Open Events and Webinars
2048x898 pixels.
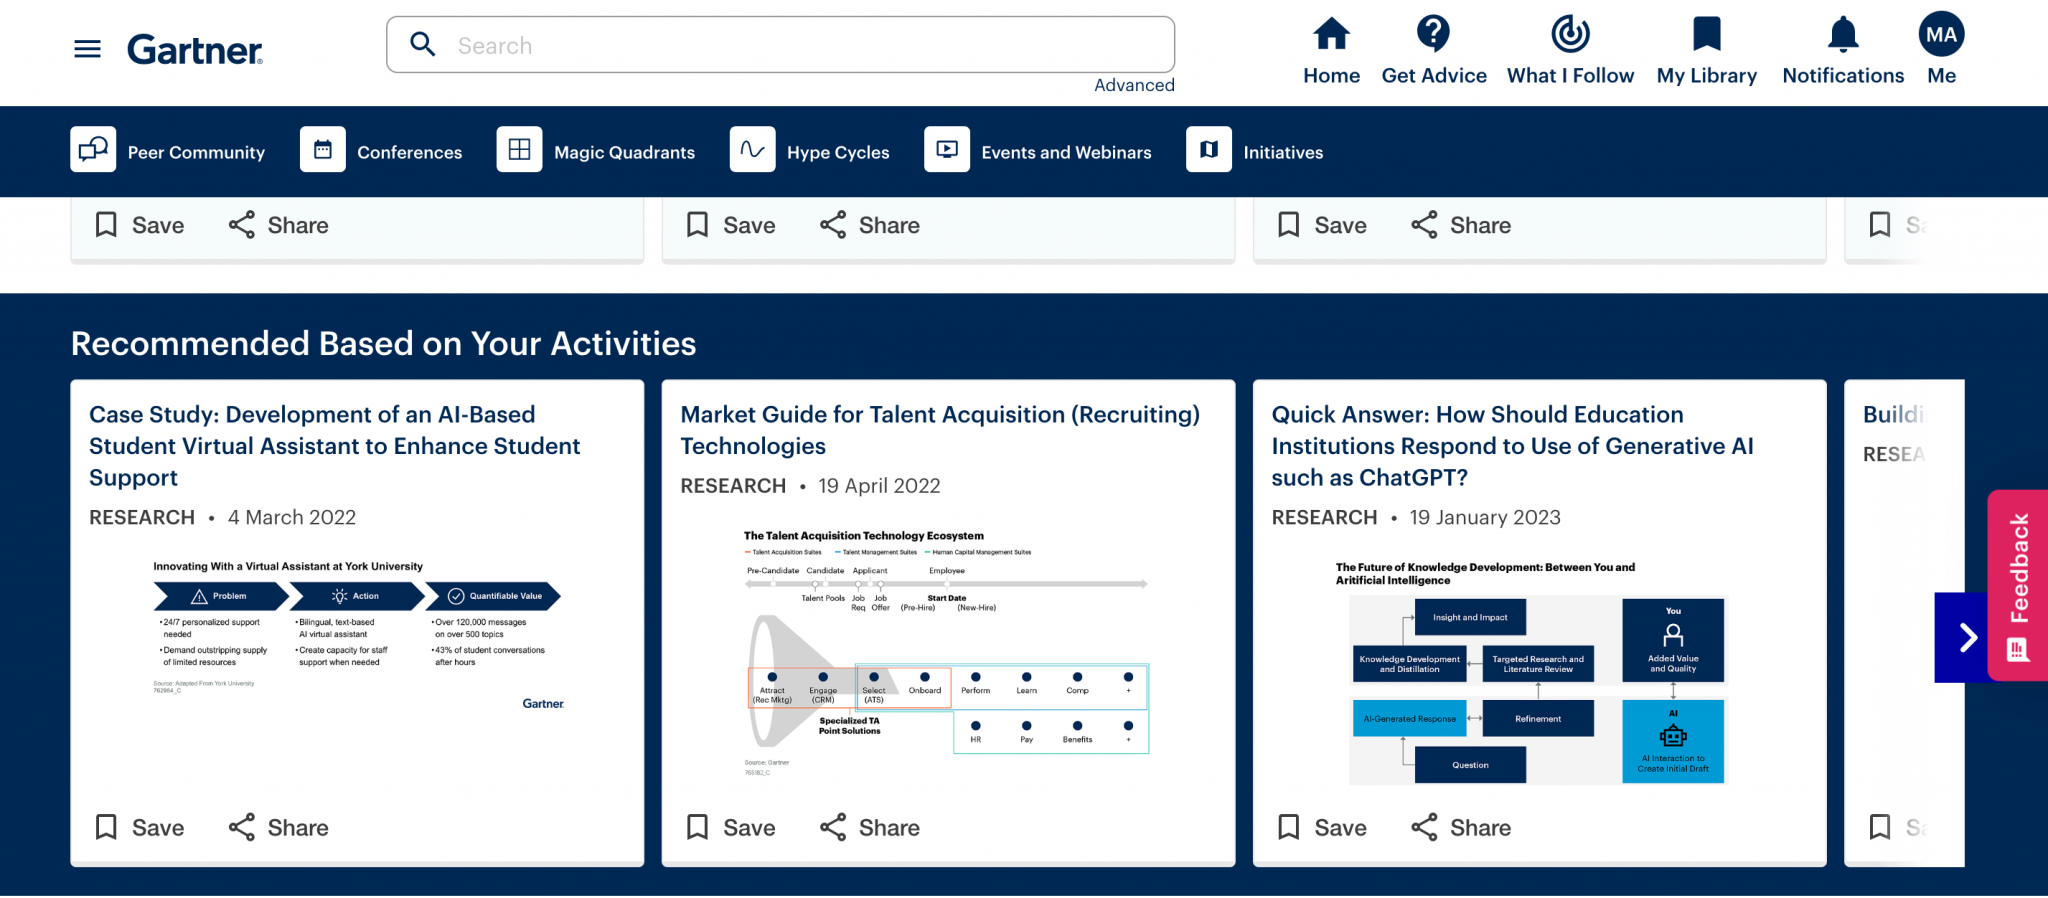tap(1038, 151)
